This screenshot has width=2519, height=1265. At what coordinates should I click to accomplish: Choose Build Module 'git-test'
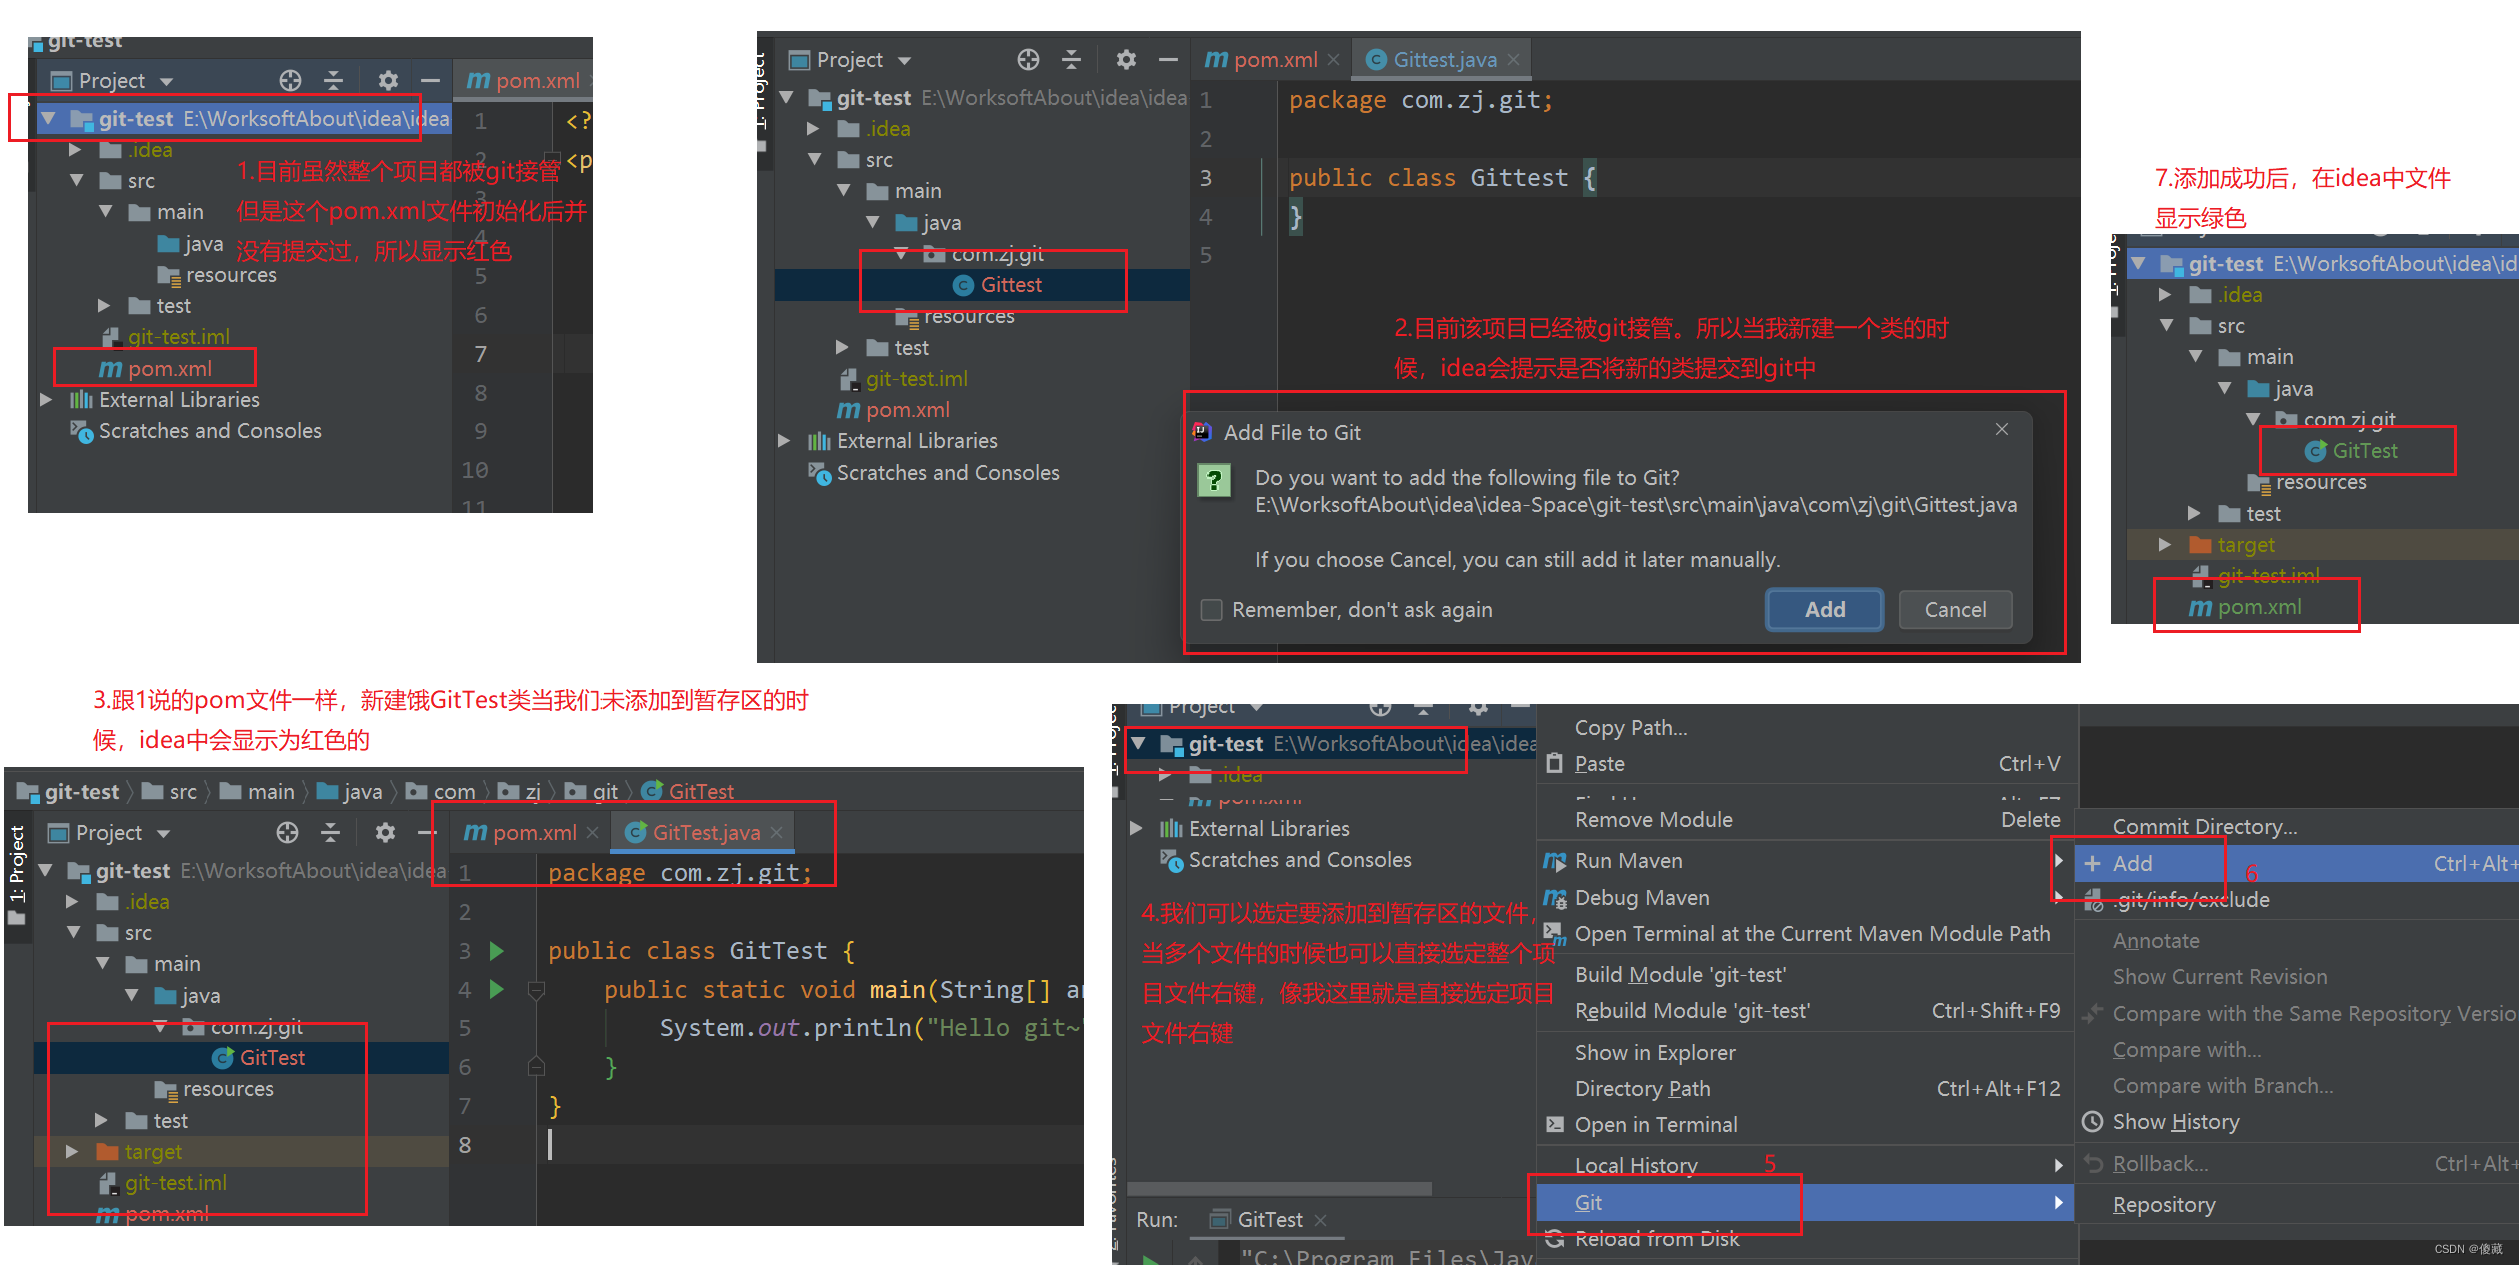coord(1803,975)
